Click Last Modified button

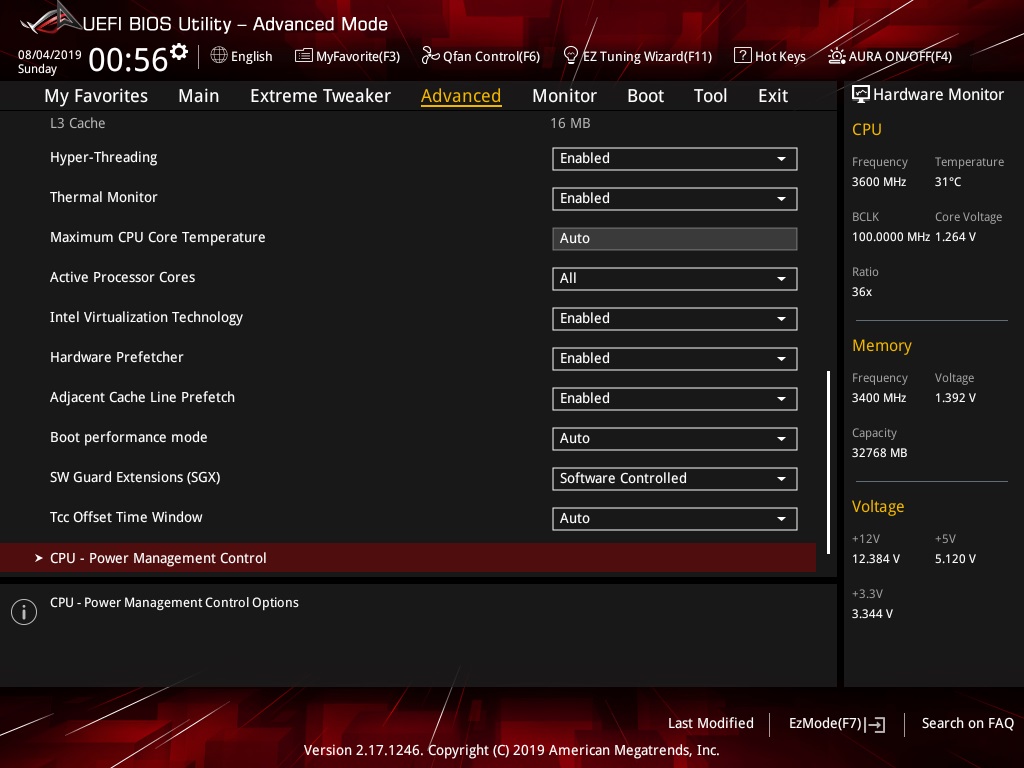pyautogui.click(x=711, y=723)
